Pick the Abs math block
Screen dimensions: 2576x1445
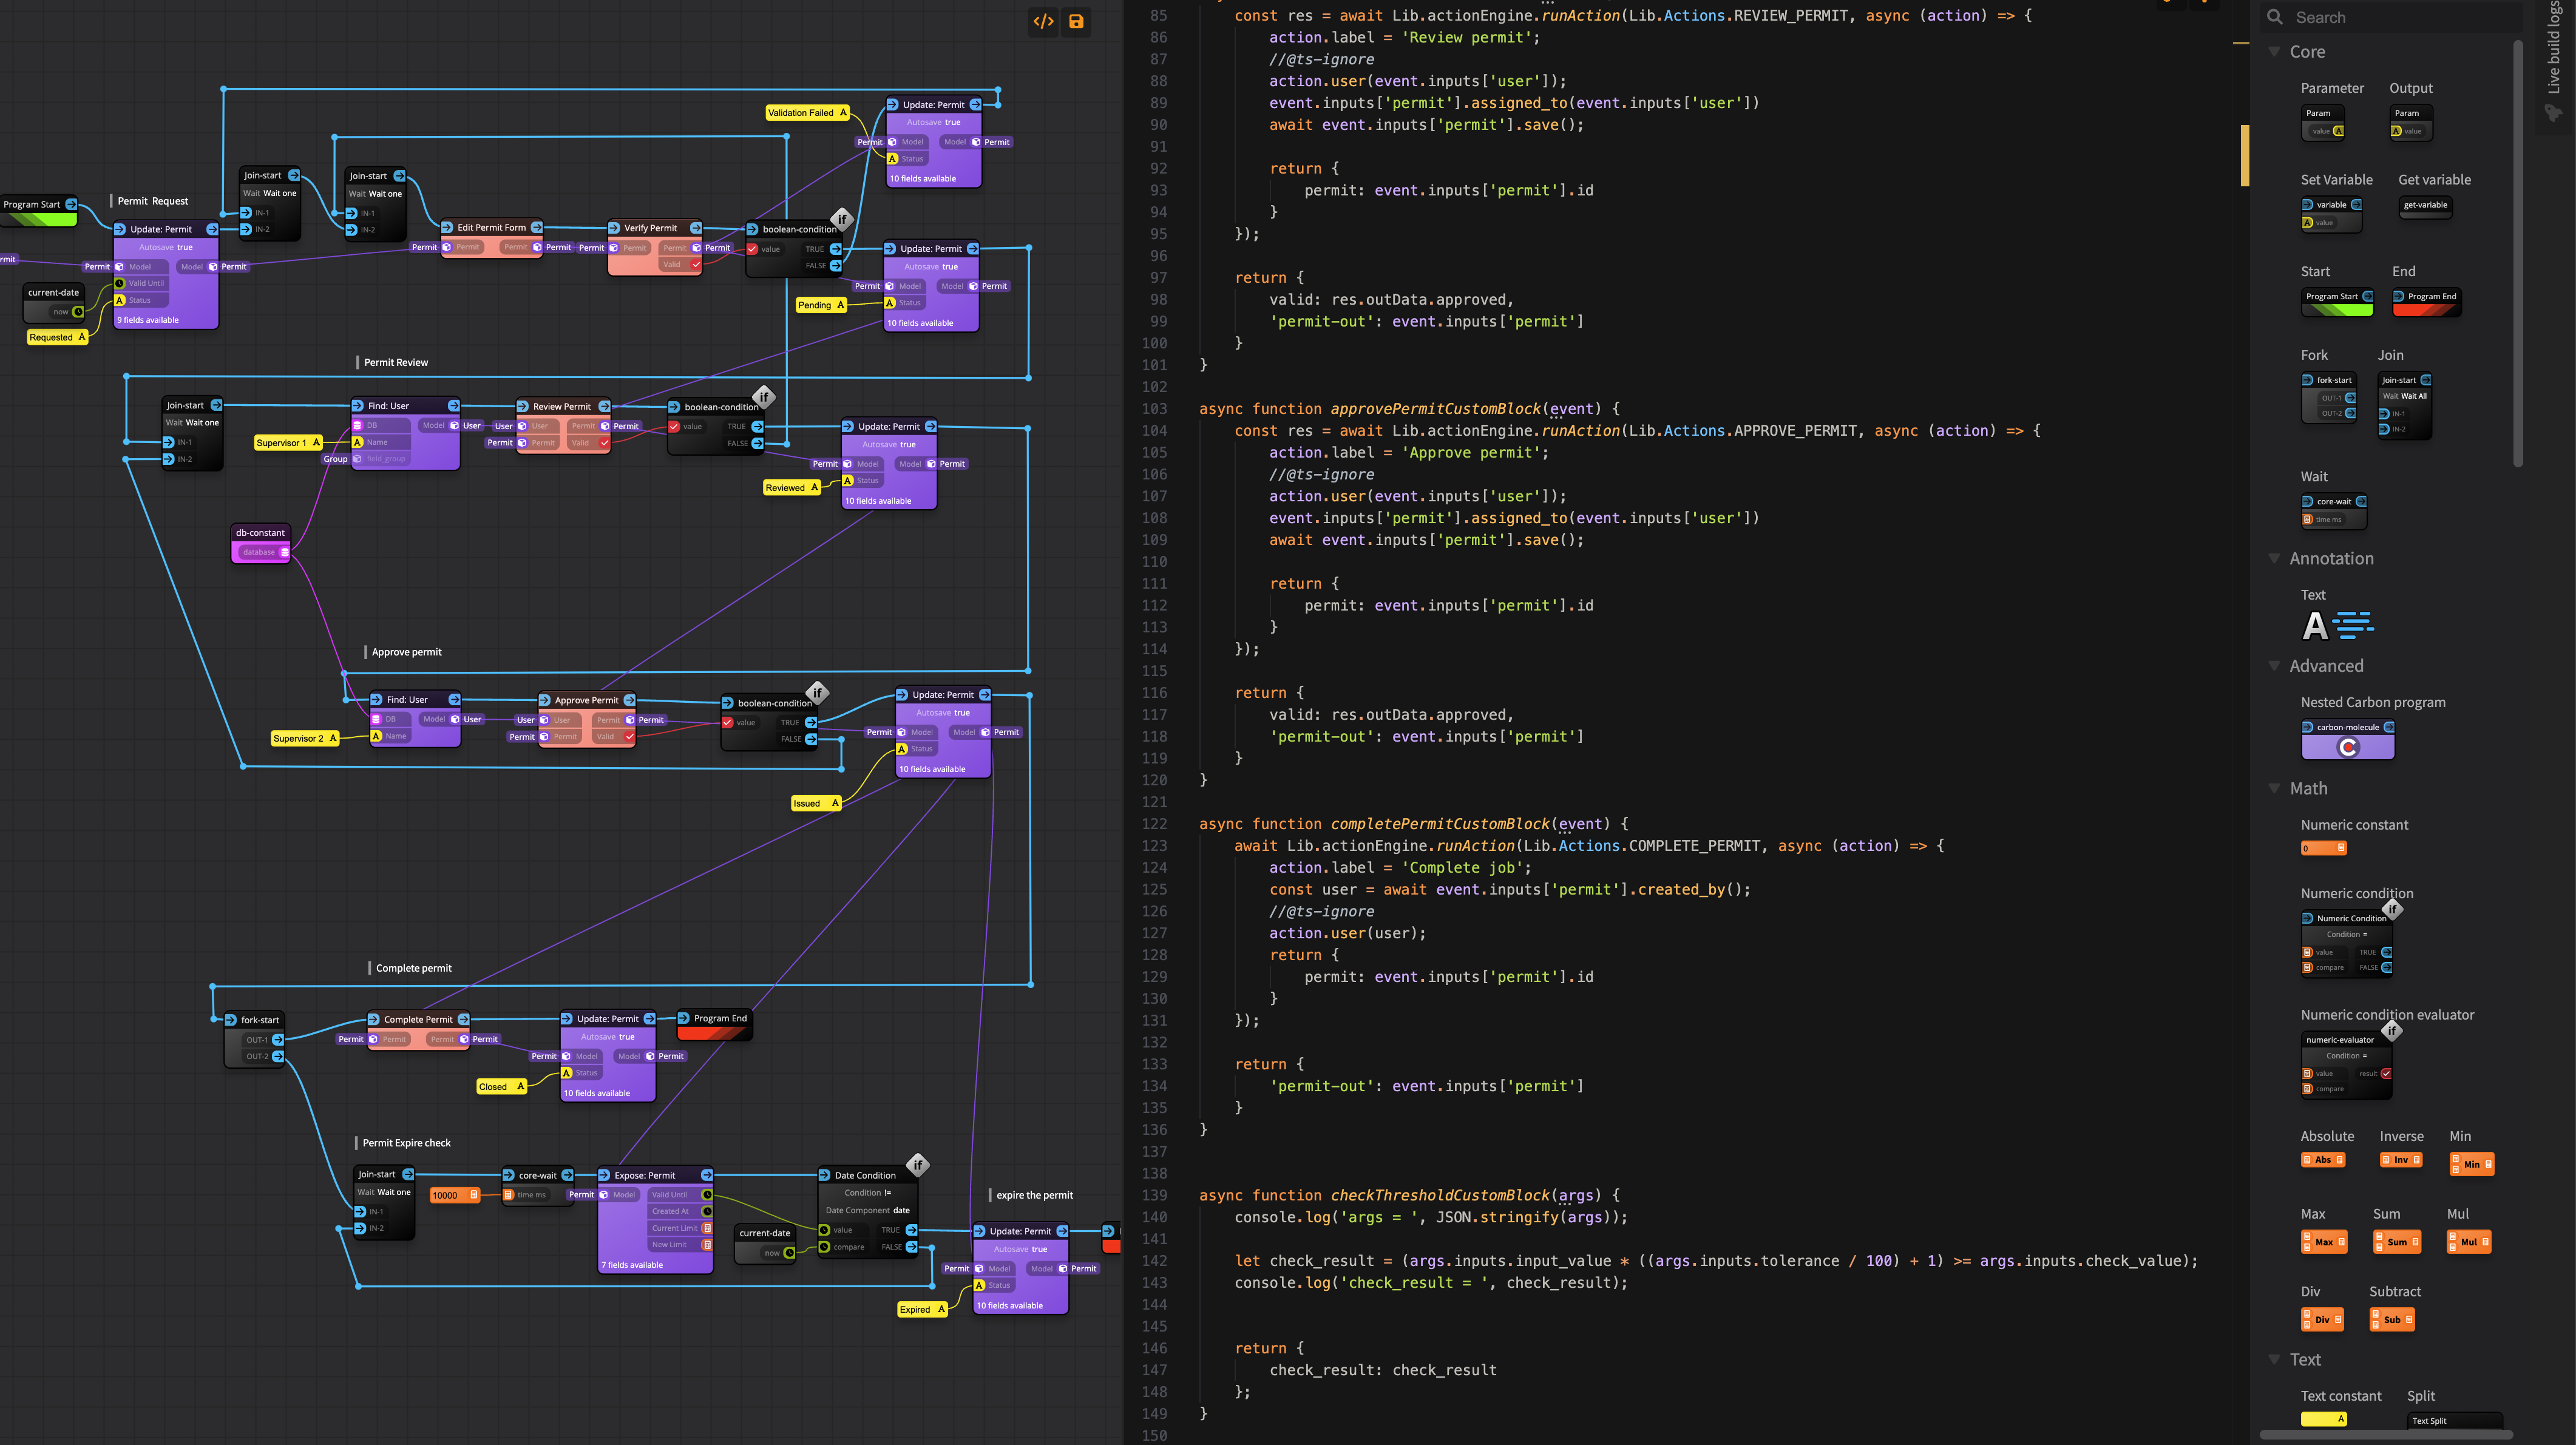pos(2323,1160)
